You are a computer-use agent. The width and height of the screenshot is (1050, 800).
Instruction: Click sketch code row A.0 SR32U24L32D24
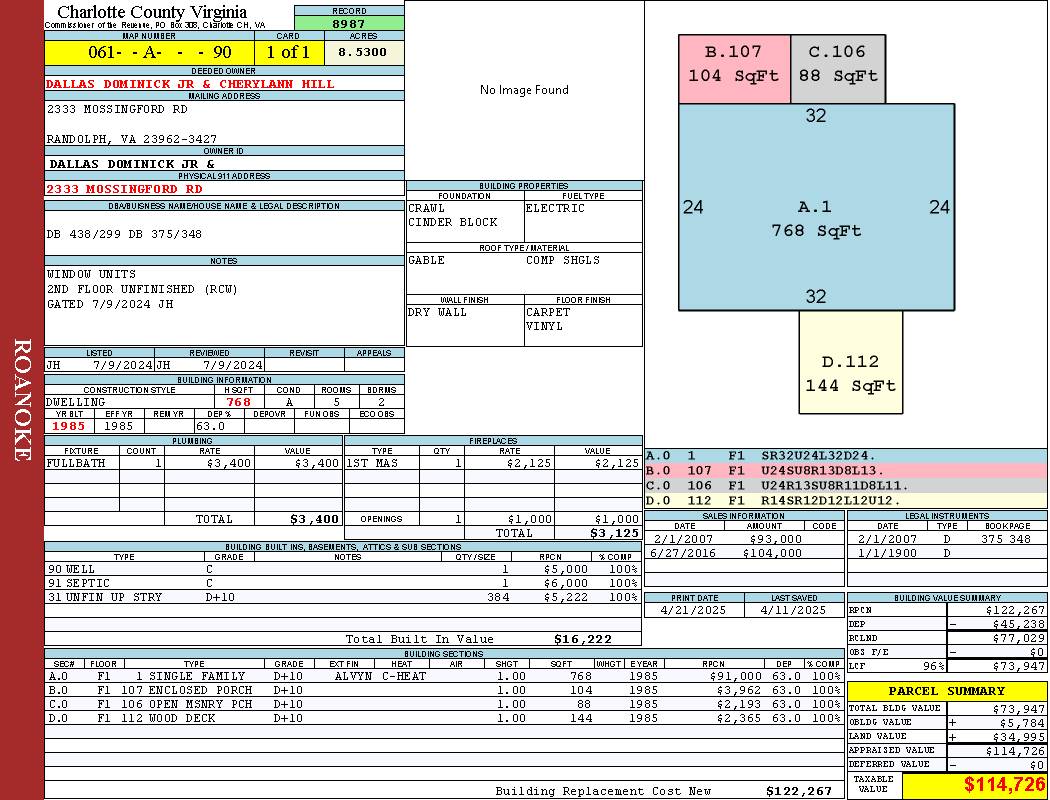pos(846,456)
